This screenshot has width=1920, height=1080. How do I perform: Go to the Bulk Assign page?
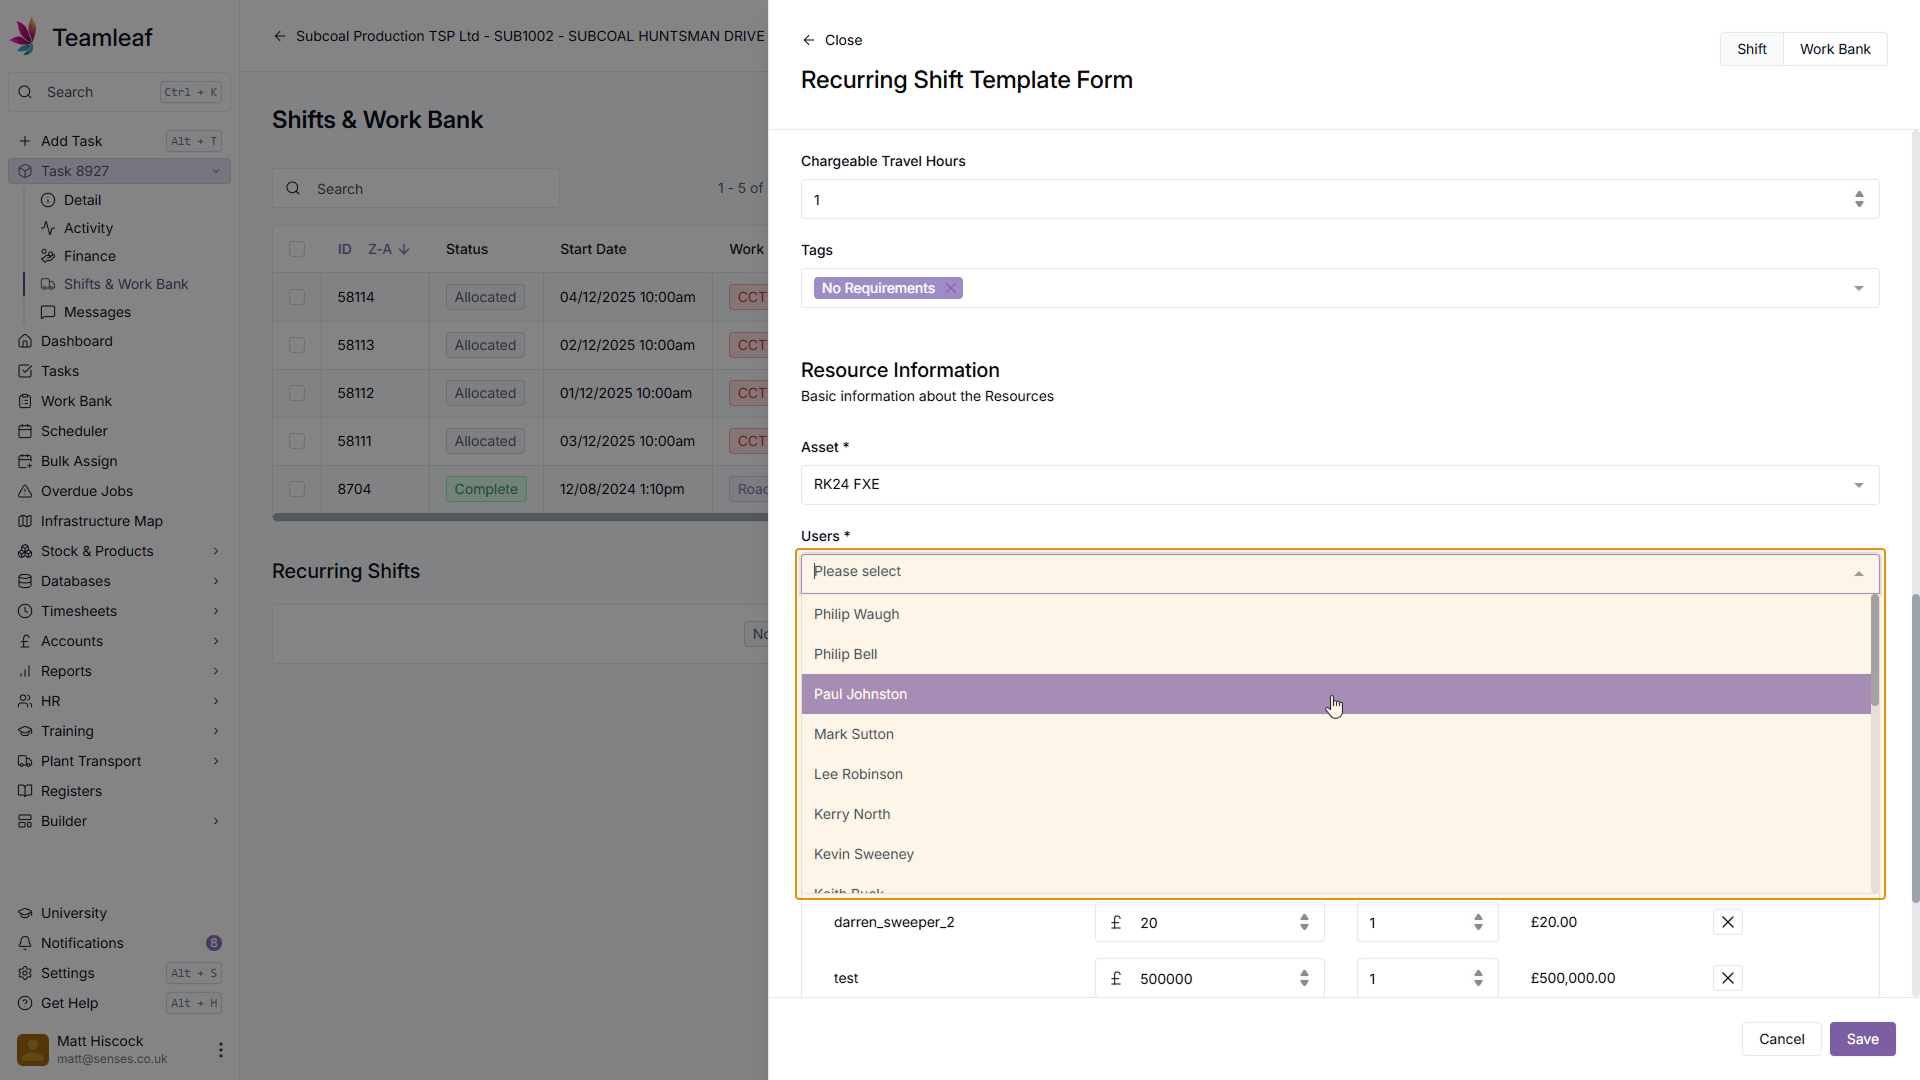coord(79,461)
